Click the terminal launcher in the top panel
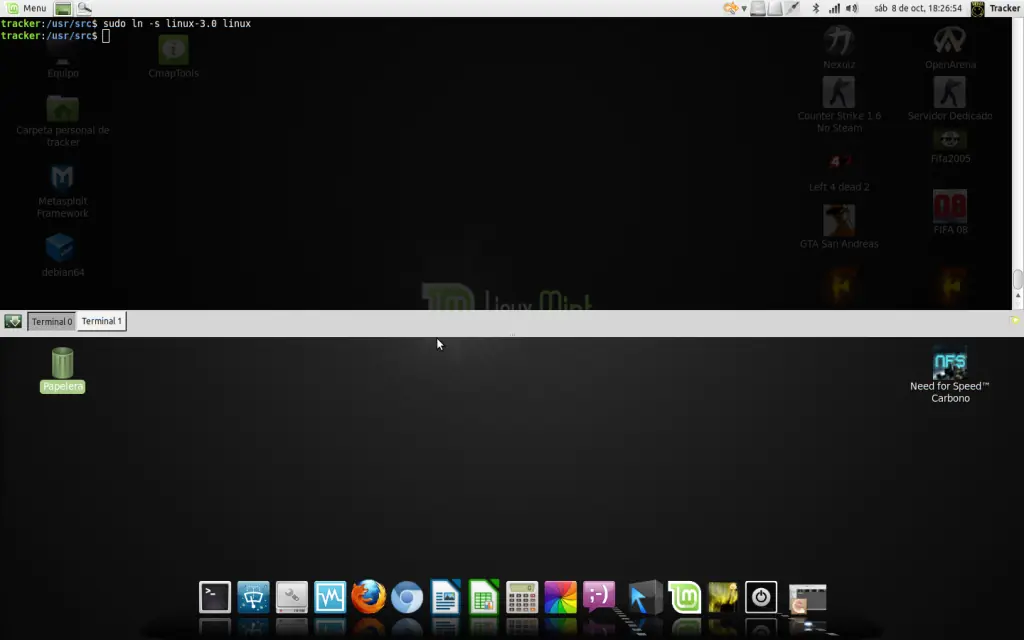Viewport: 1024px width, 640px height. coord(63,8)
